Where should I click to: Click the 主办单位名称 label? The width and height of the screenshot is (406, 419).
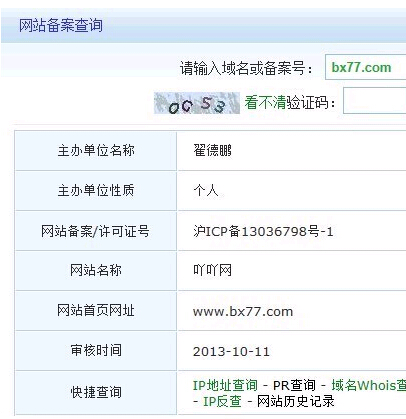(96, 151)
